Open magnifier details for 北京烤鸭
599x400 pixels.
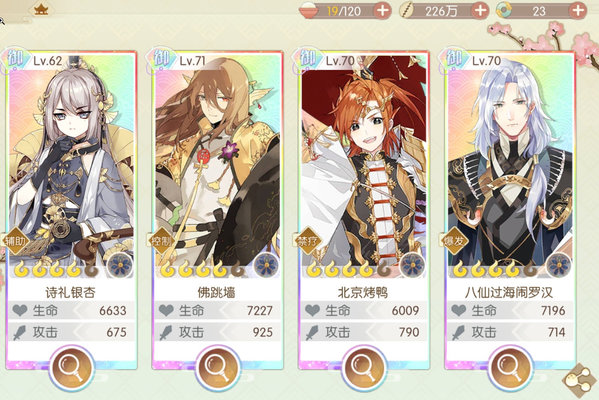[364, 368]
